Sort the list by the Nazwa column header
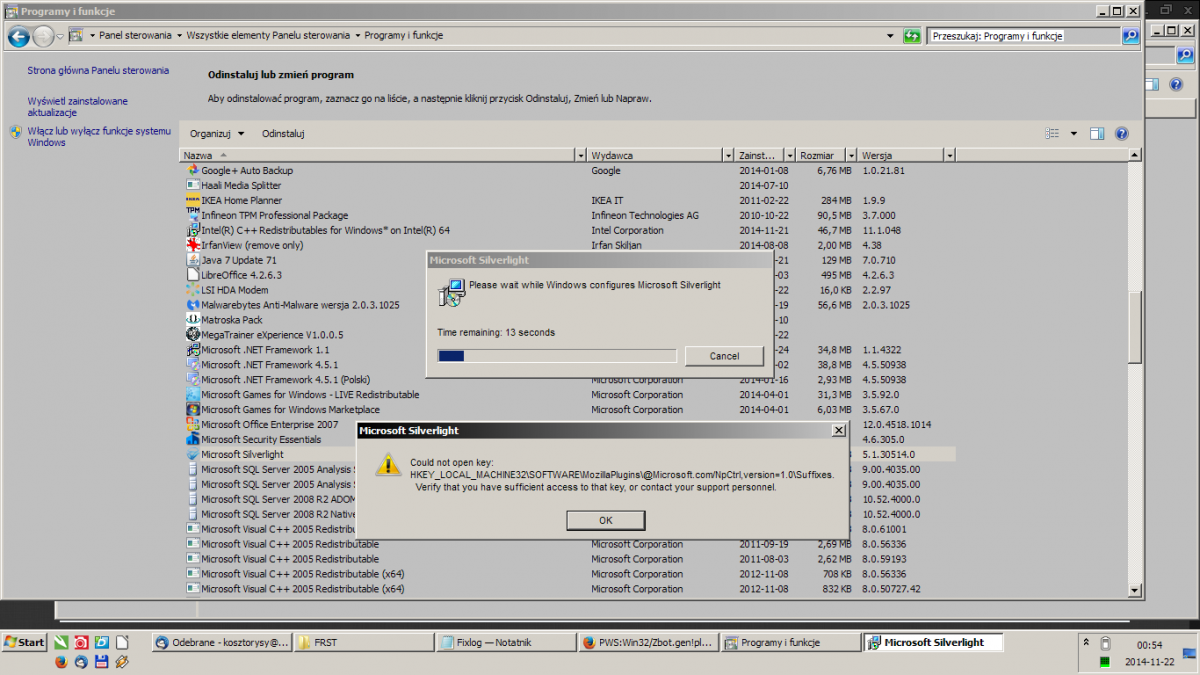 pos(378,155)
